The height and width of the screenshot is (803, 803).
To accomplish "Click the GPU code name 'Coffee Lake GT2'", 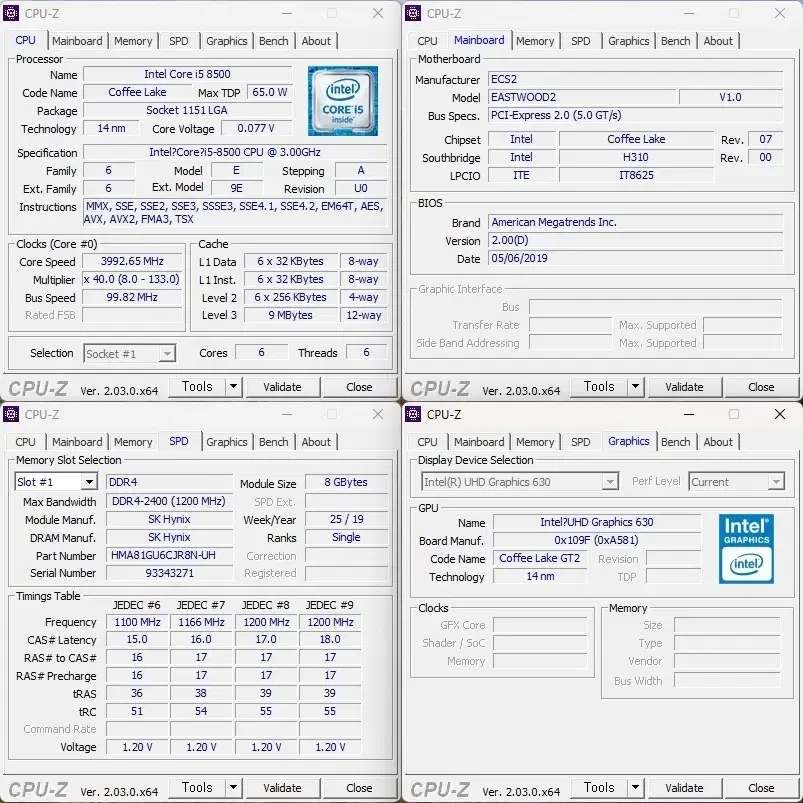I will click(540, 558).
